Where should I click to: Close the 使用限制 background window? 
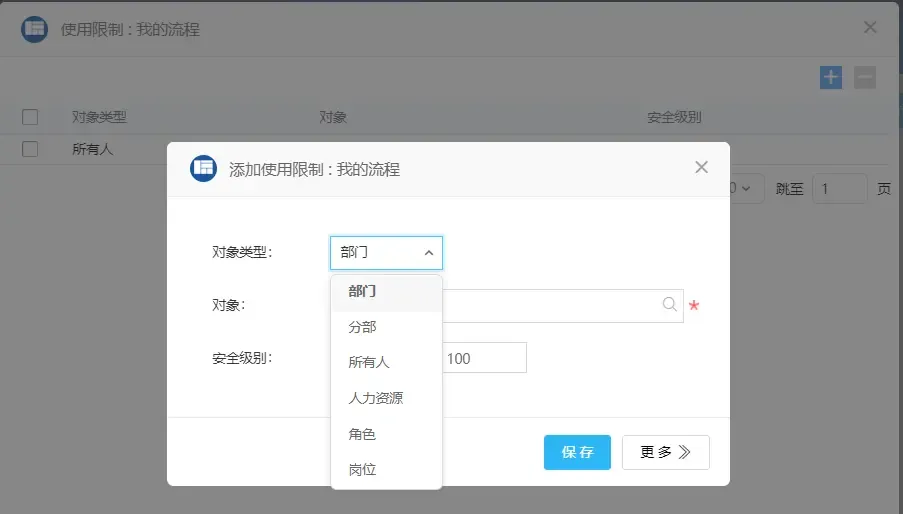coord(870,28)
